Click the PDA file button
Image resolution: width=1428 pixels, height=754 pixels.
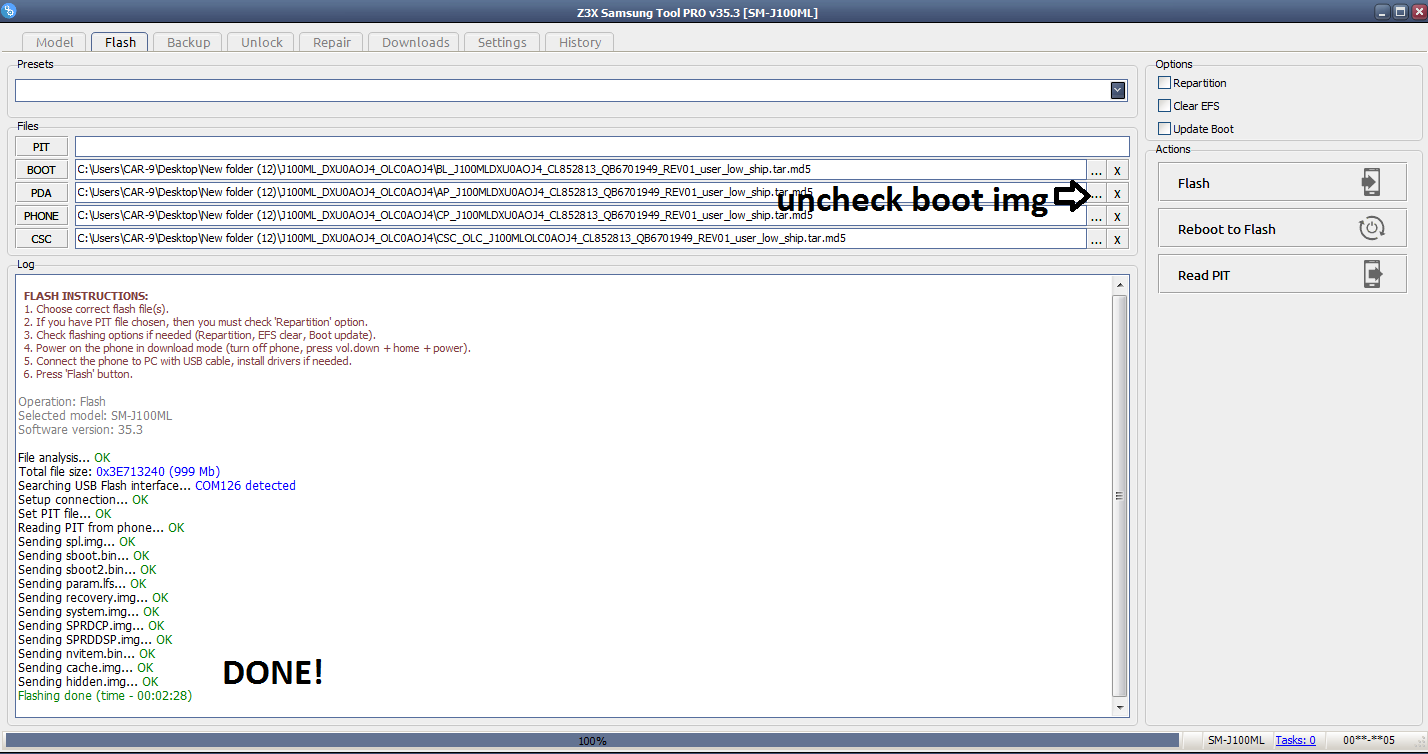(41, 193)
